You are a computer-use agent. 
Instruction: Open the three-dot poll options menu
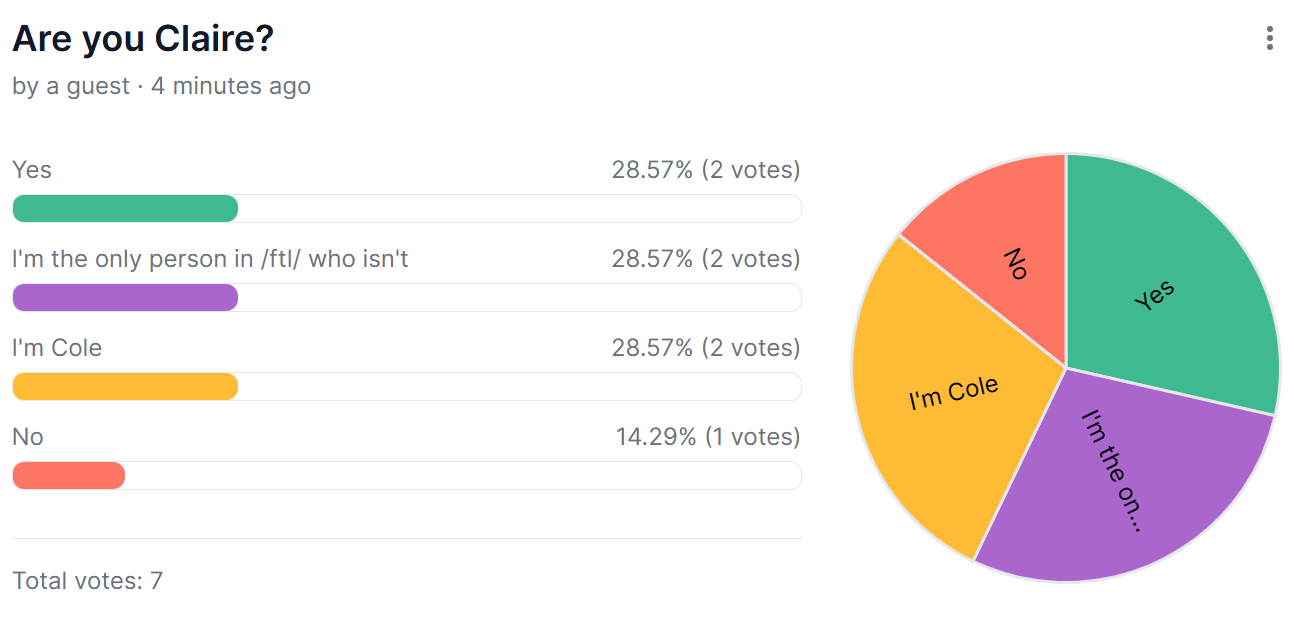pyautogui.click(x=1269, y=39)
